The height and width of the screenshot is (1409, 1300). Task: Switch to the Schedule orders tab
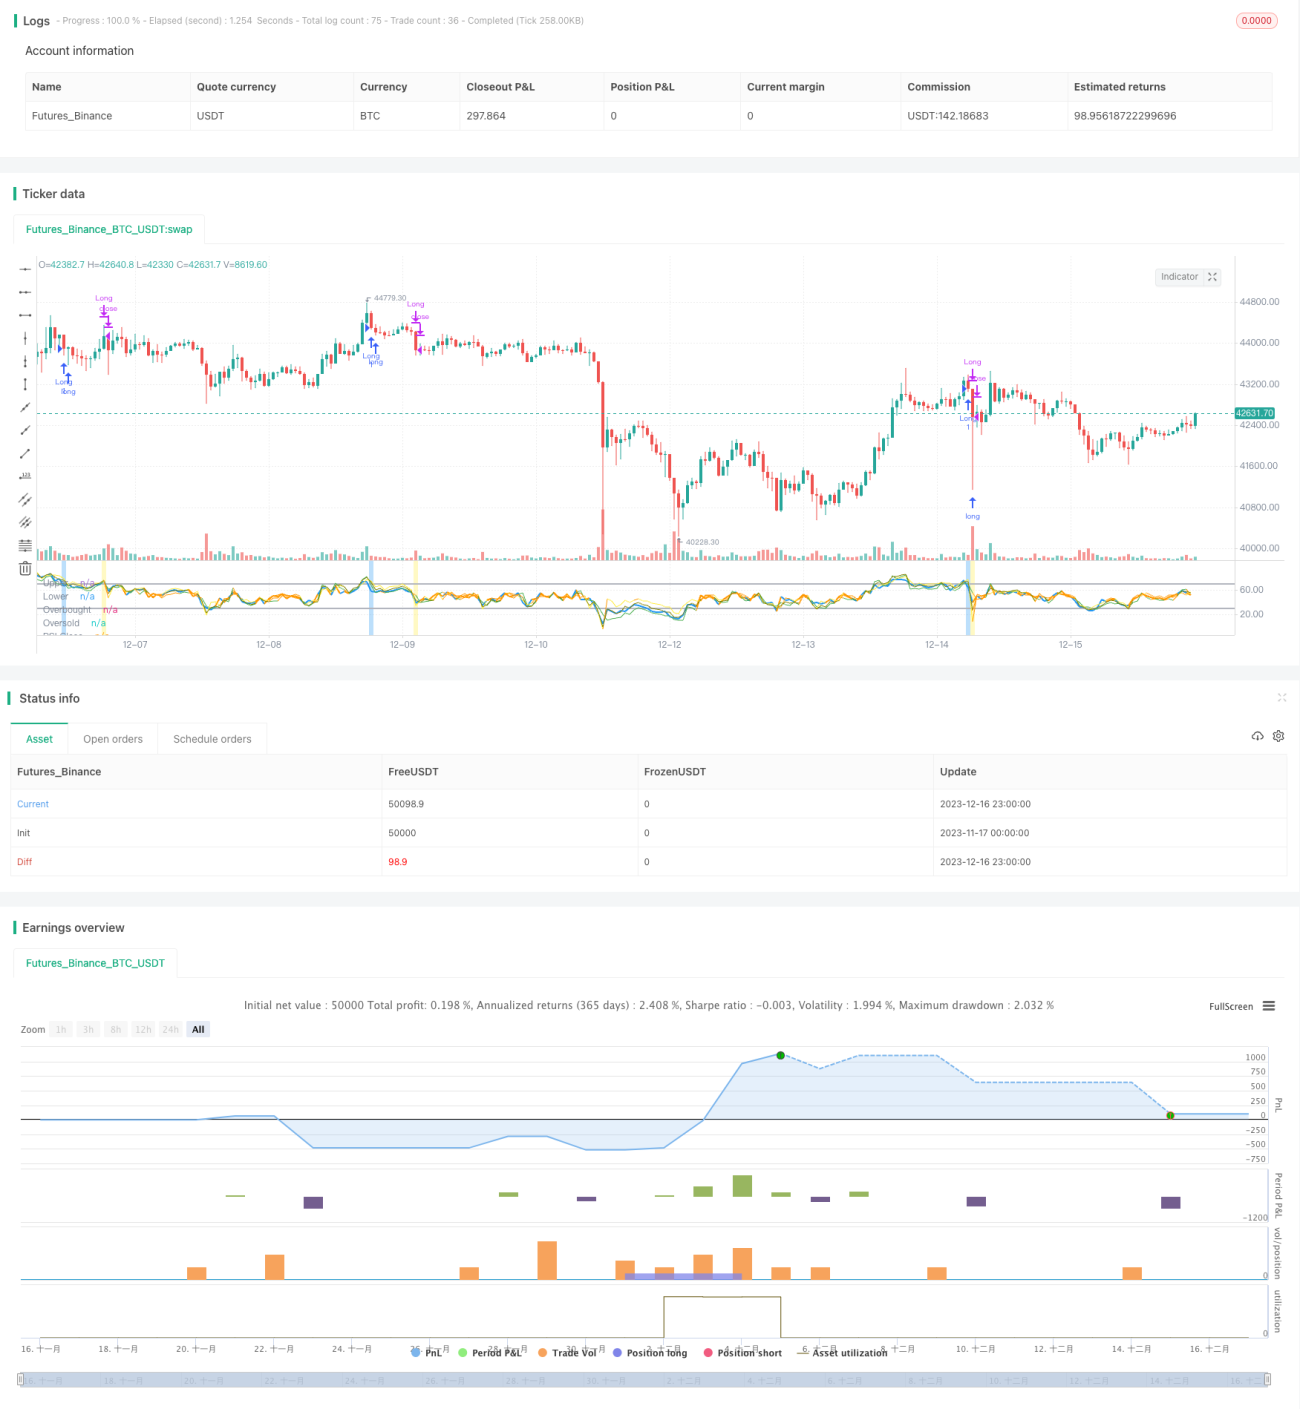tap(212, 739)
